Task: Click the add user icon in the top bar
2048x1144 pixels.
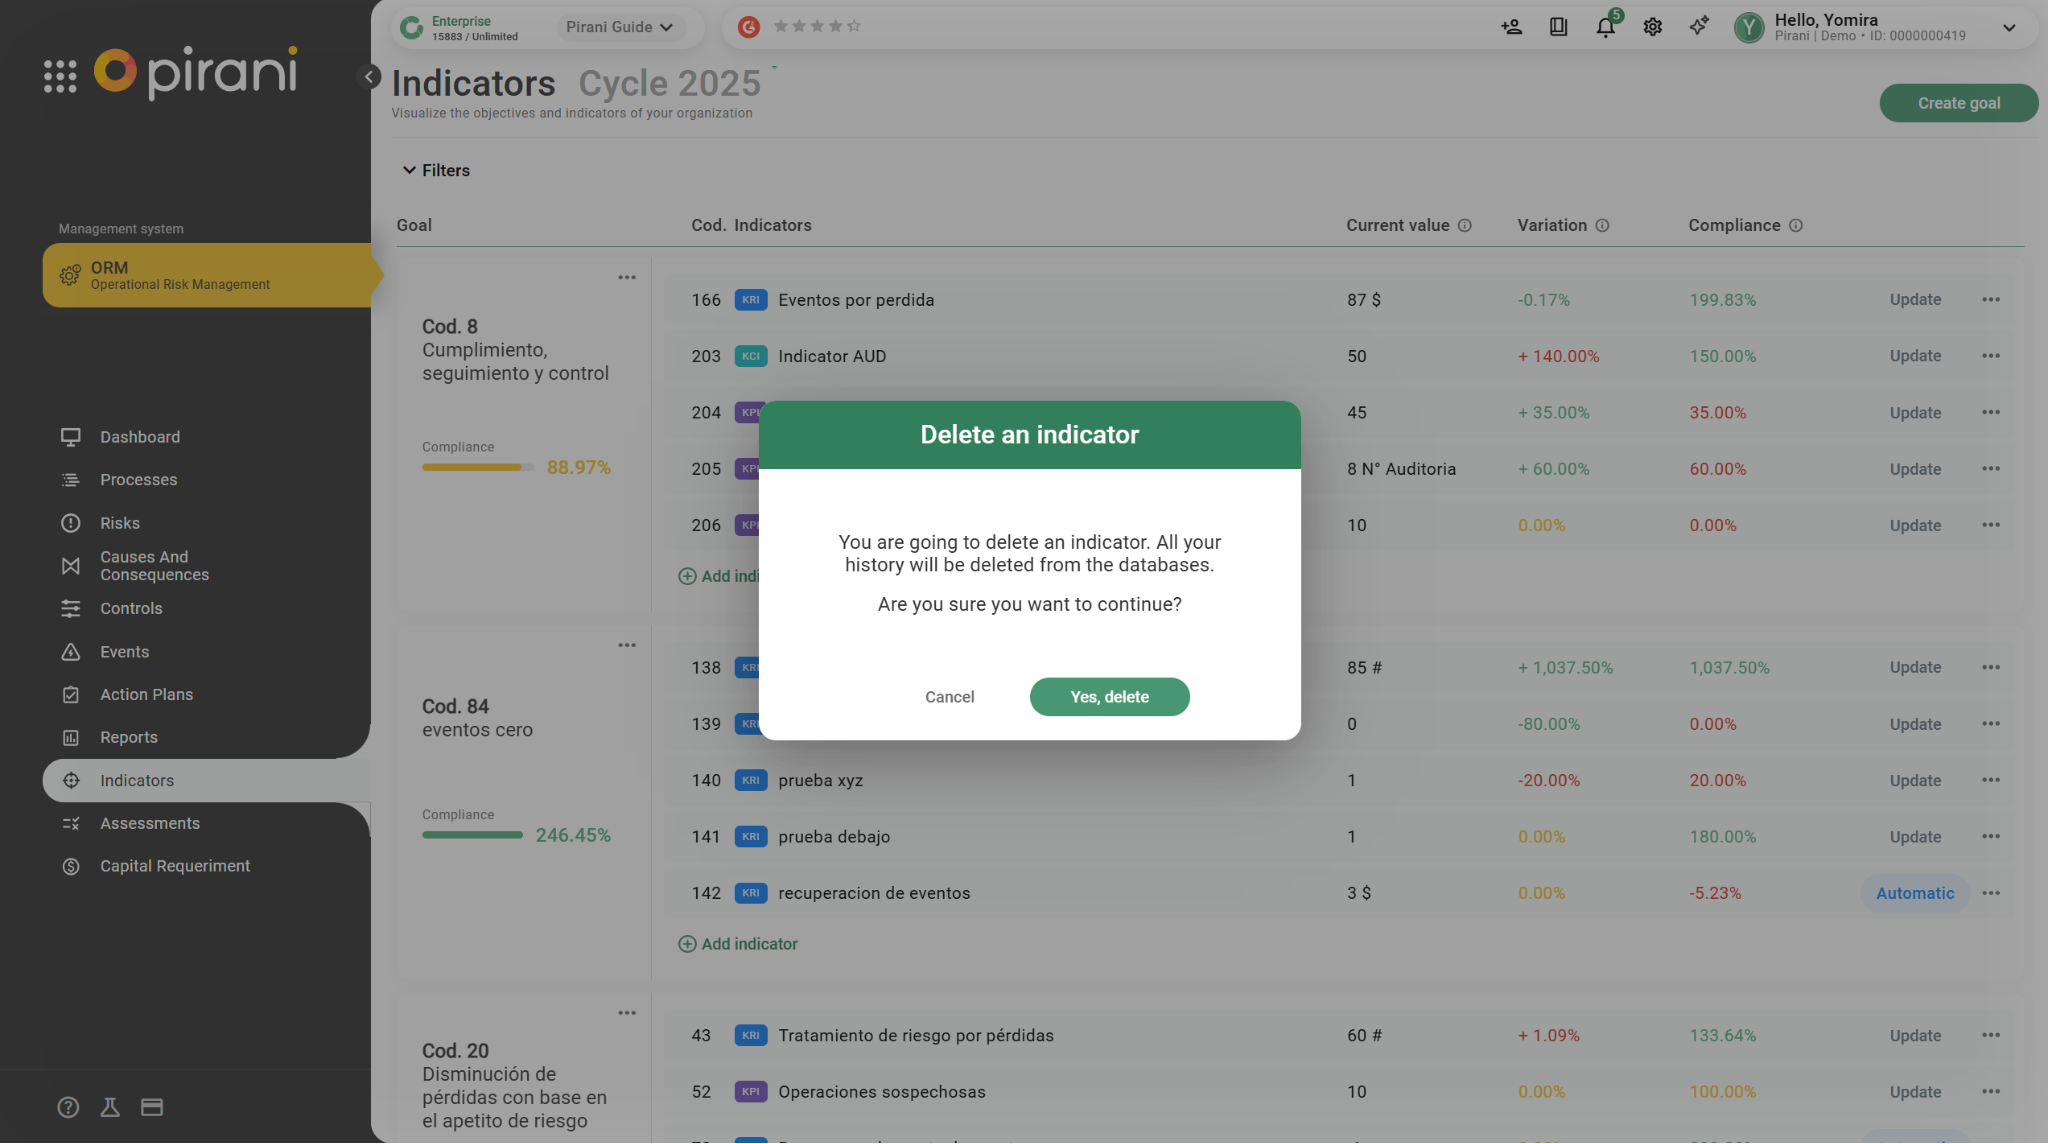Action: [1511, 27]
